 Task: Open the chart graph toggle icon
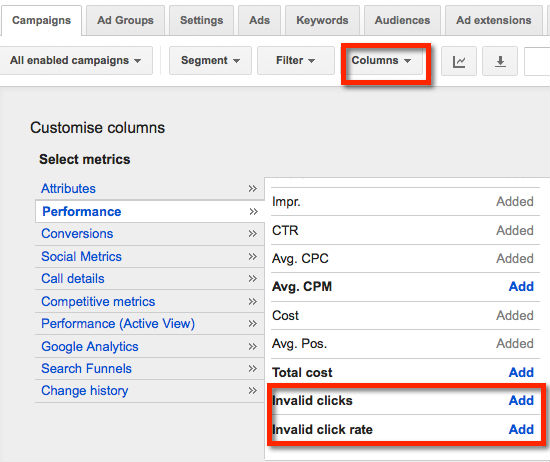(x=458, y=61)
